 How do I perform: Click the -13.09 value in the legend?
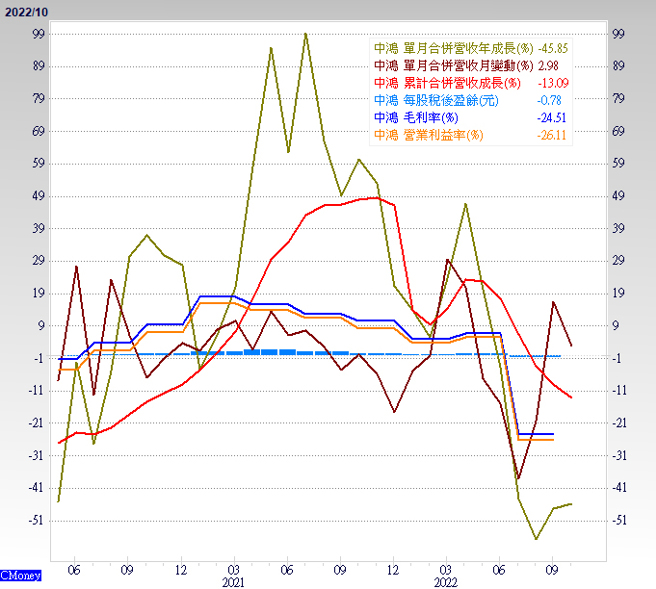(552, 82)
